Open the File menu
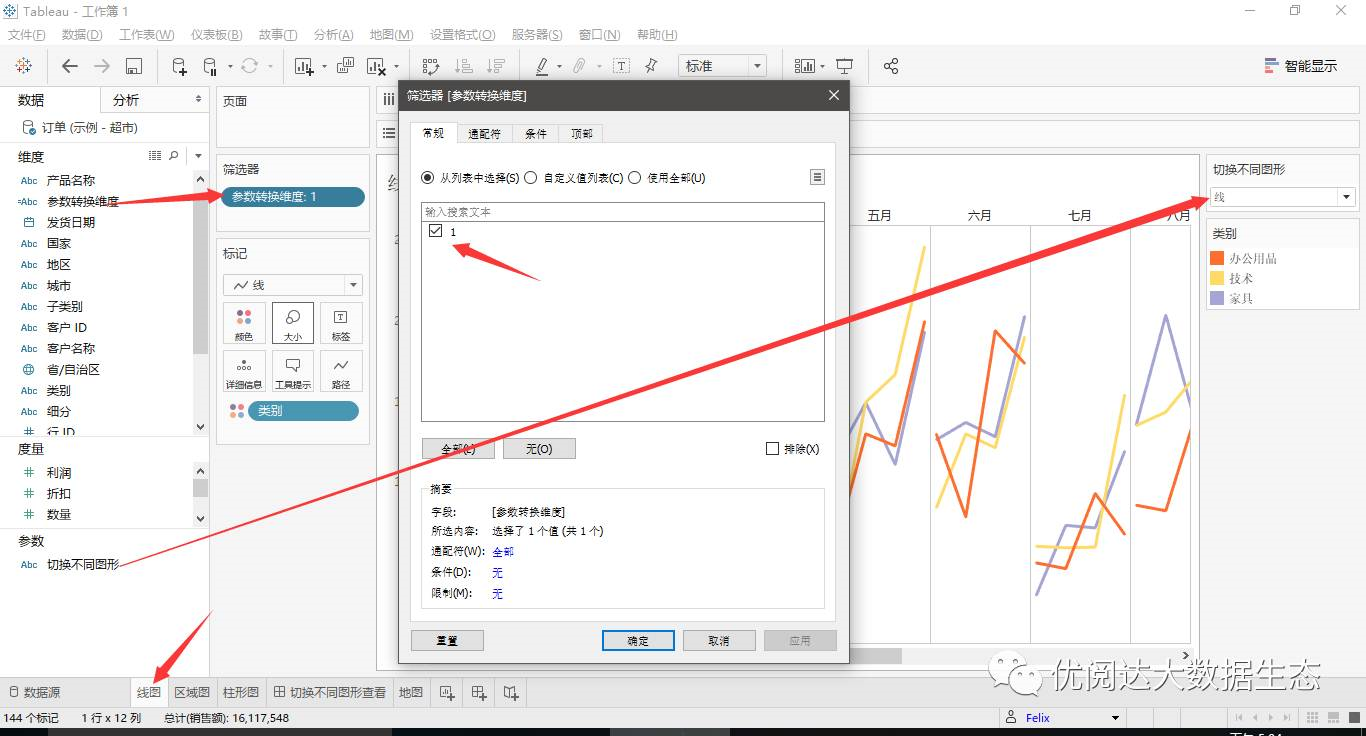This screenshot has height=736, width=1366. [x=27, y=35]
